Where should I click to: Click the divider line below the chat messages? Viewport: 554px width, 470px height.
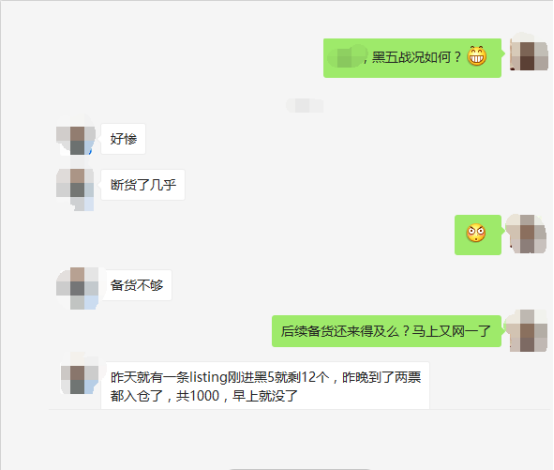300,410
